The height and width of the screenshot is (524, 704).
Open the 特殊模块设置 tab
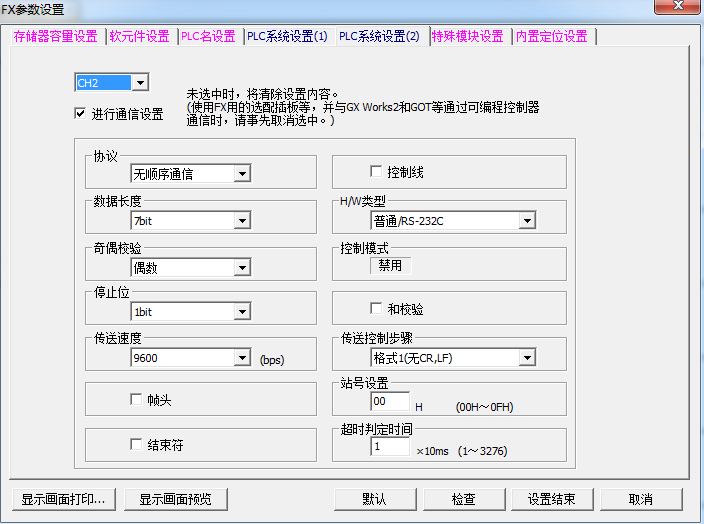(x=467, y=36)
